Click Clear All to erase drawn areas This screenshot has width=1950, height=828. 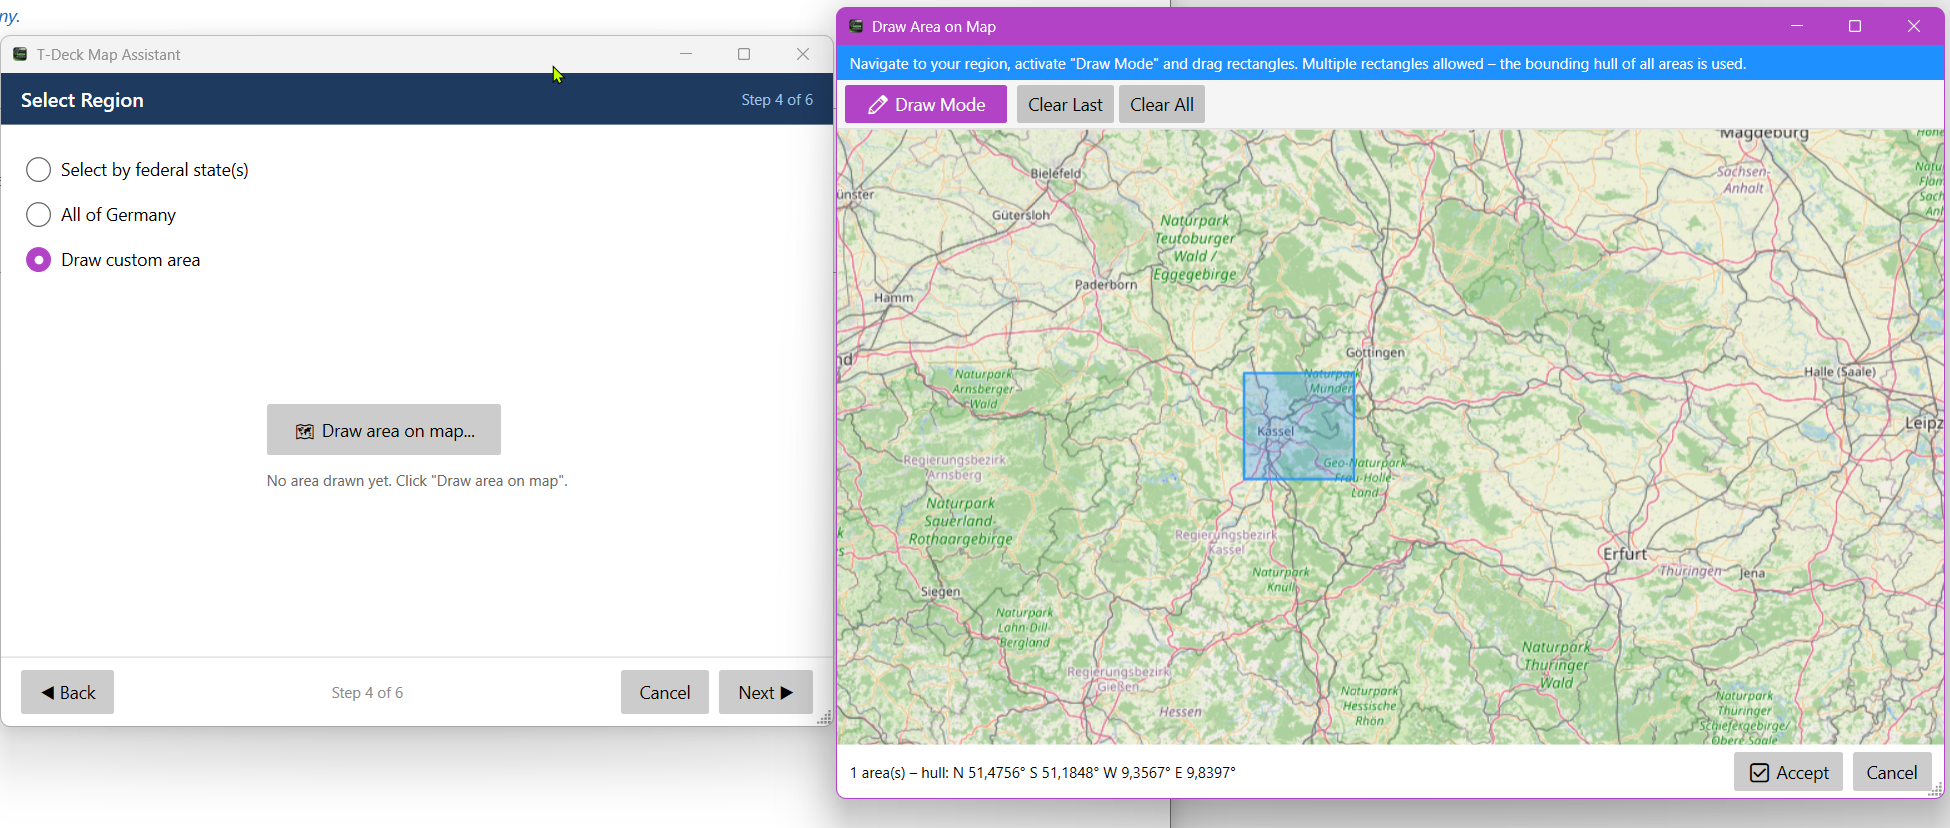[1162, 105]
